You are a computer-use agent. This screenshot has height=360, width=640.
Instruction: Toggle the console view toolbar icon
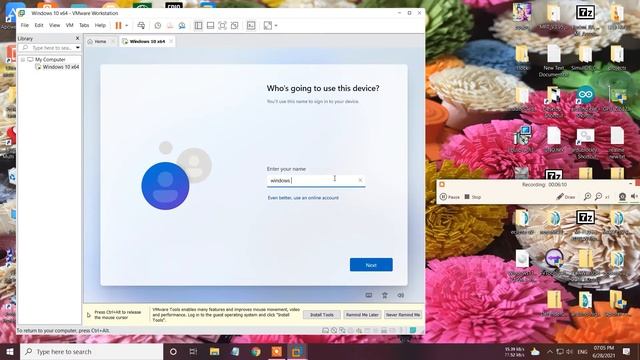(251, 25)
